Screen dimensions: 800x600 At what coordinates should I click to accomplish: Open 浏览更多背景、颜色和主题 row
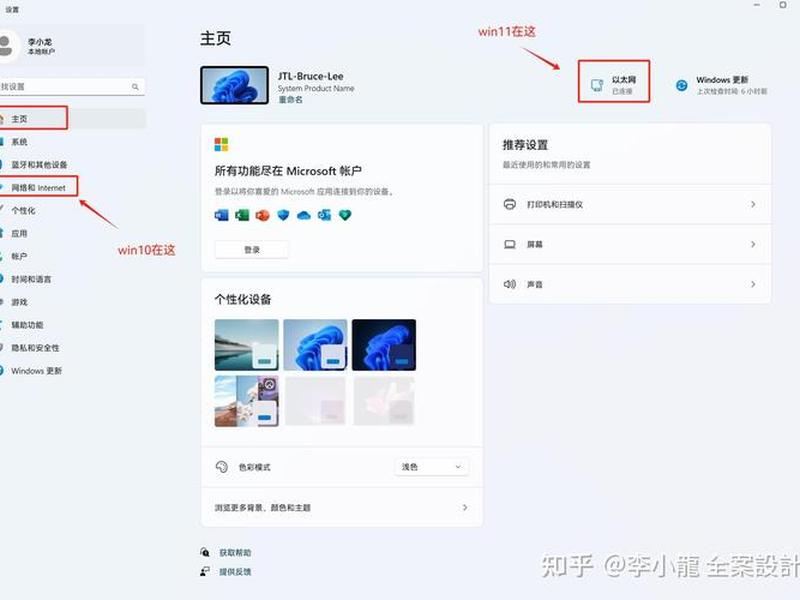pyautogui.click(x=342, y=507)
